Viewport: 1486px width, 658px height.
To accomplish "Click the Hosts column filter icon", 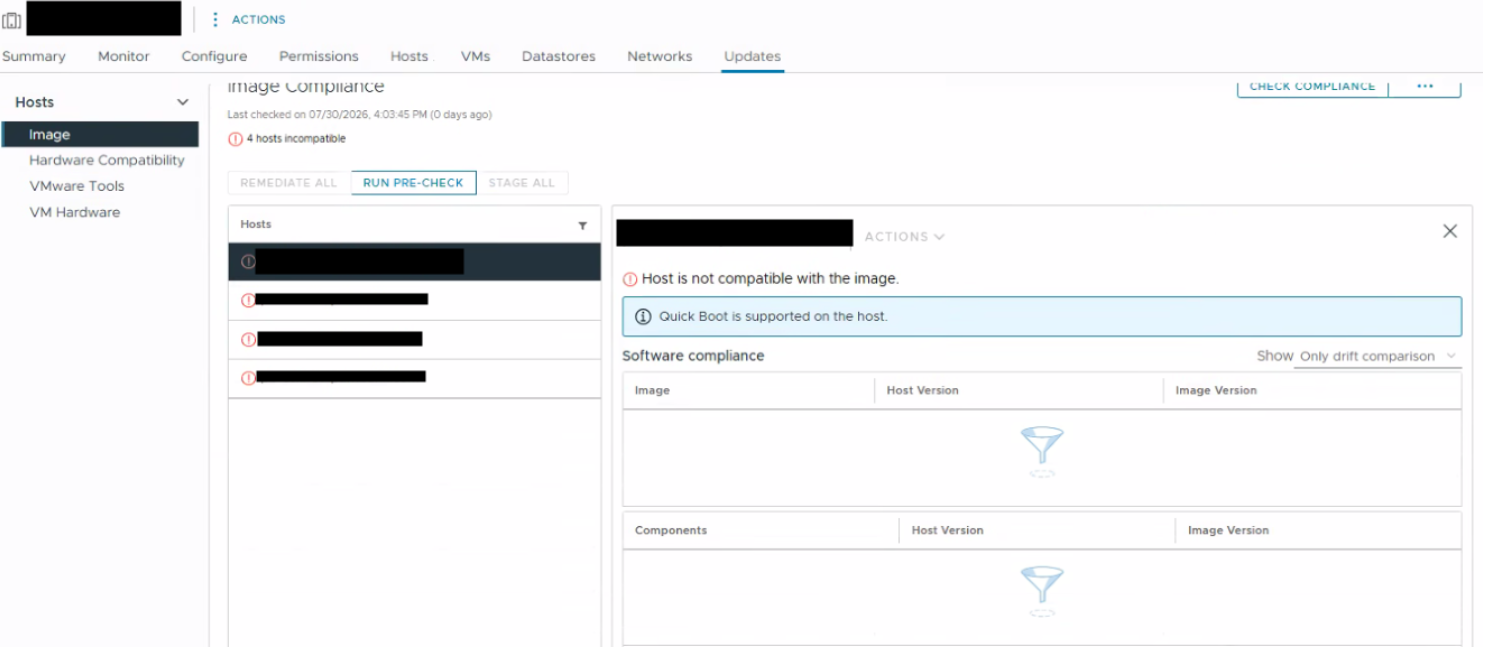I will point(583,226).
